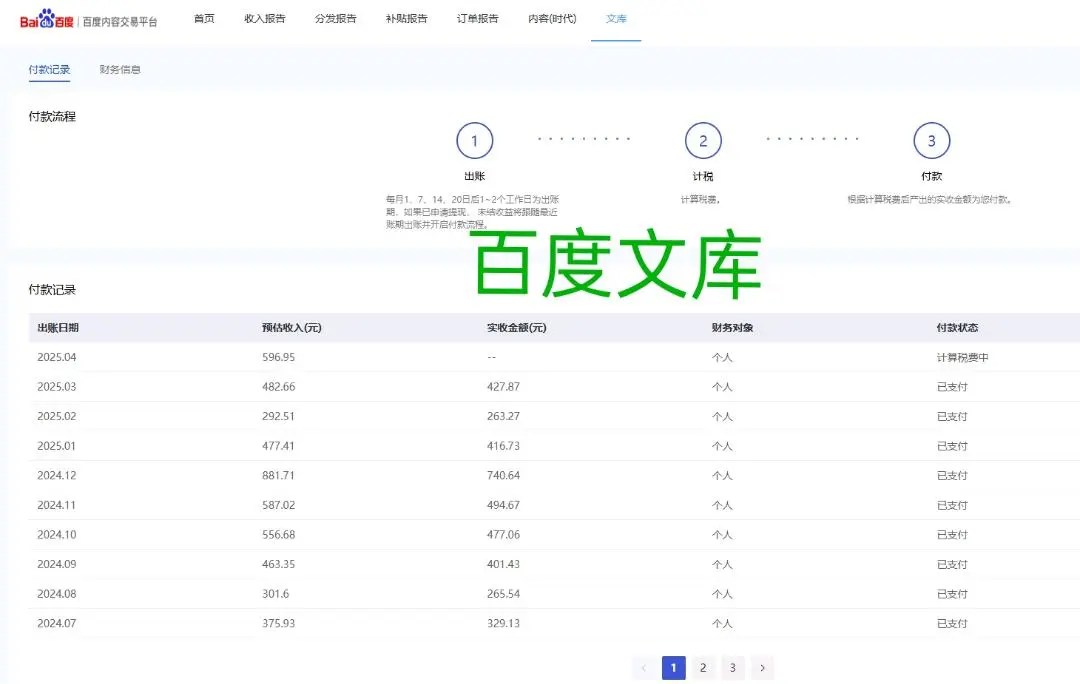Select the 2024.12 date cell
1080x684 pixels.
(56, 475)
